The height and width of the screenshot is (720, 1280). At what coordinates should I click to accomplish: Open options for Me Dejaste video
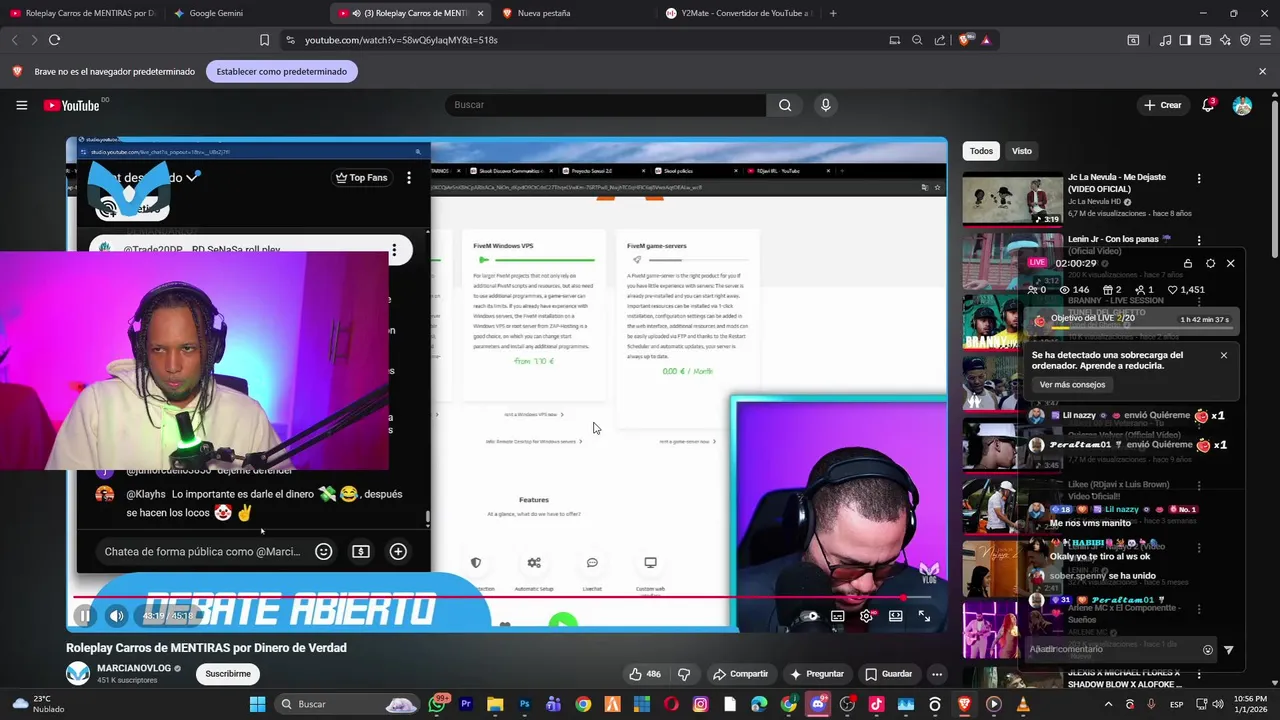[x=1199, y=179]
